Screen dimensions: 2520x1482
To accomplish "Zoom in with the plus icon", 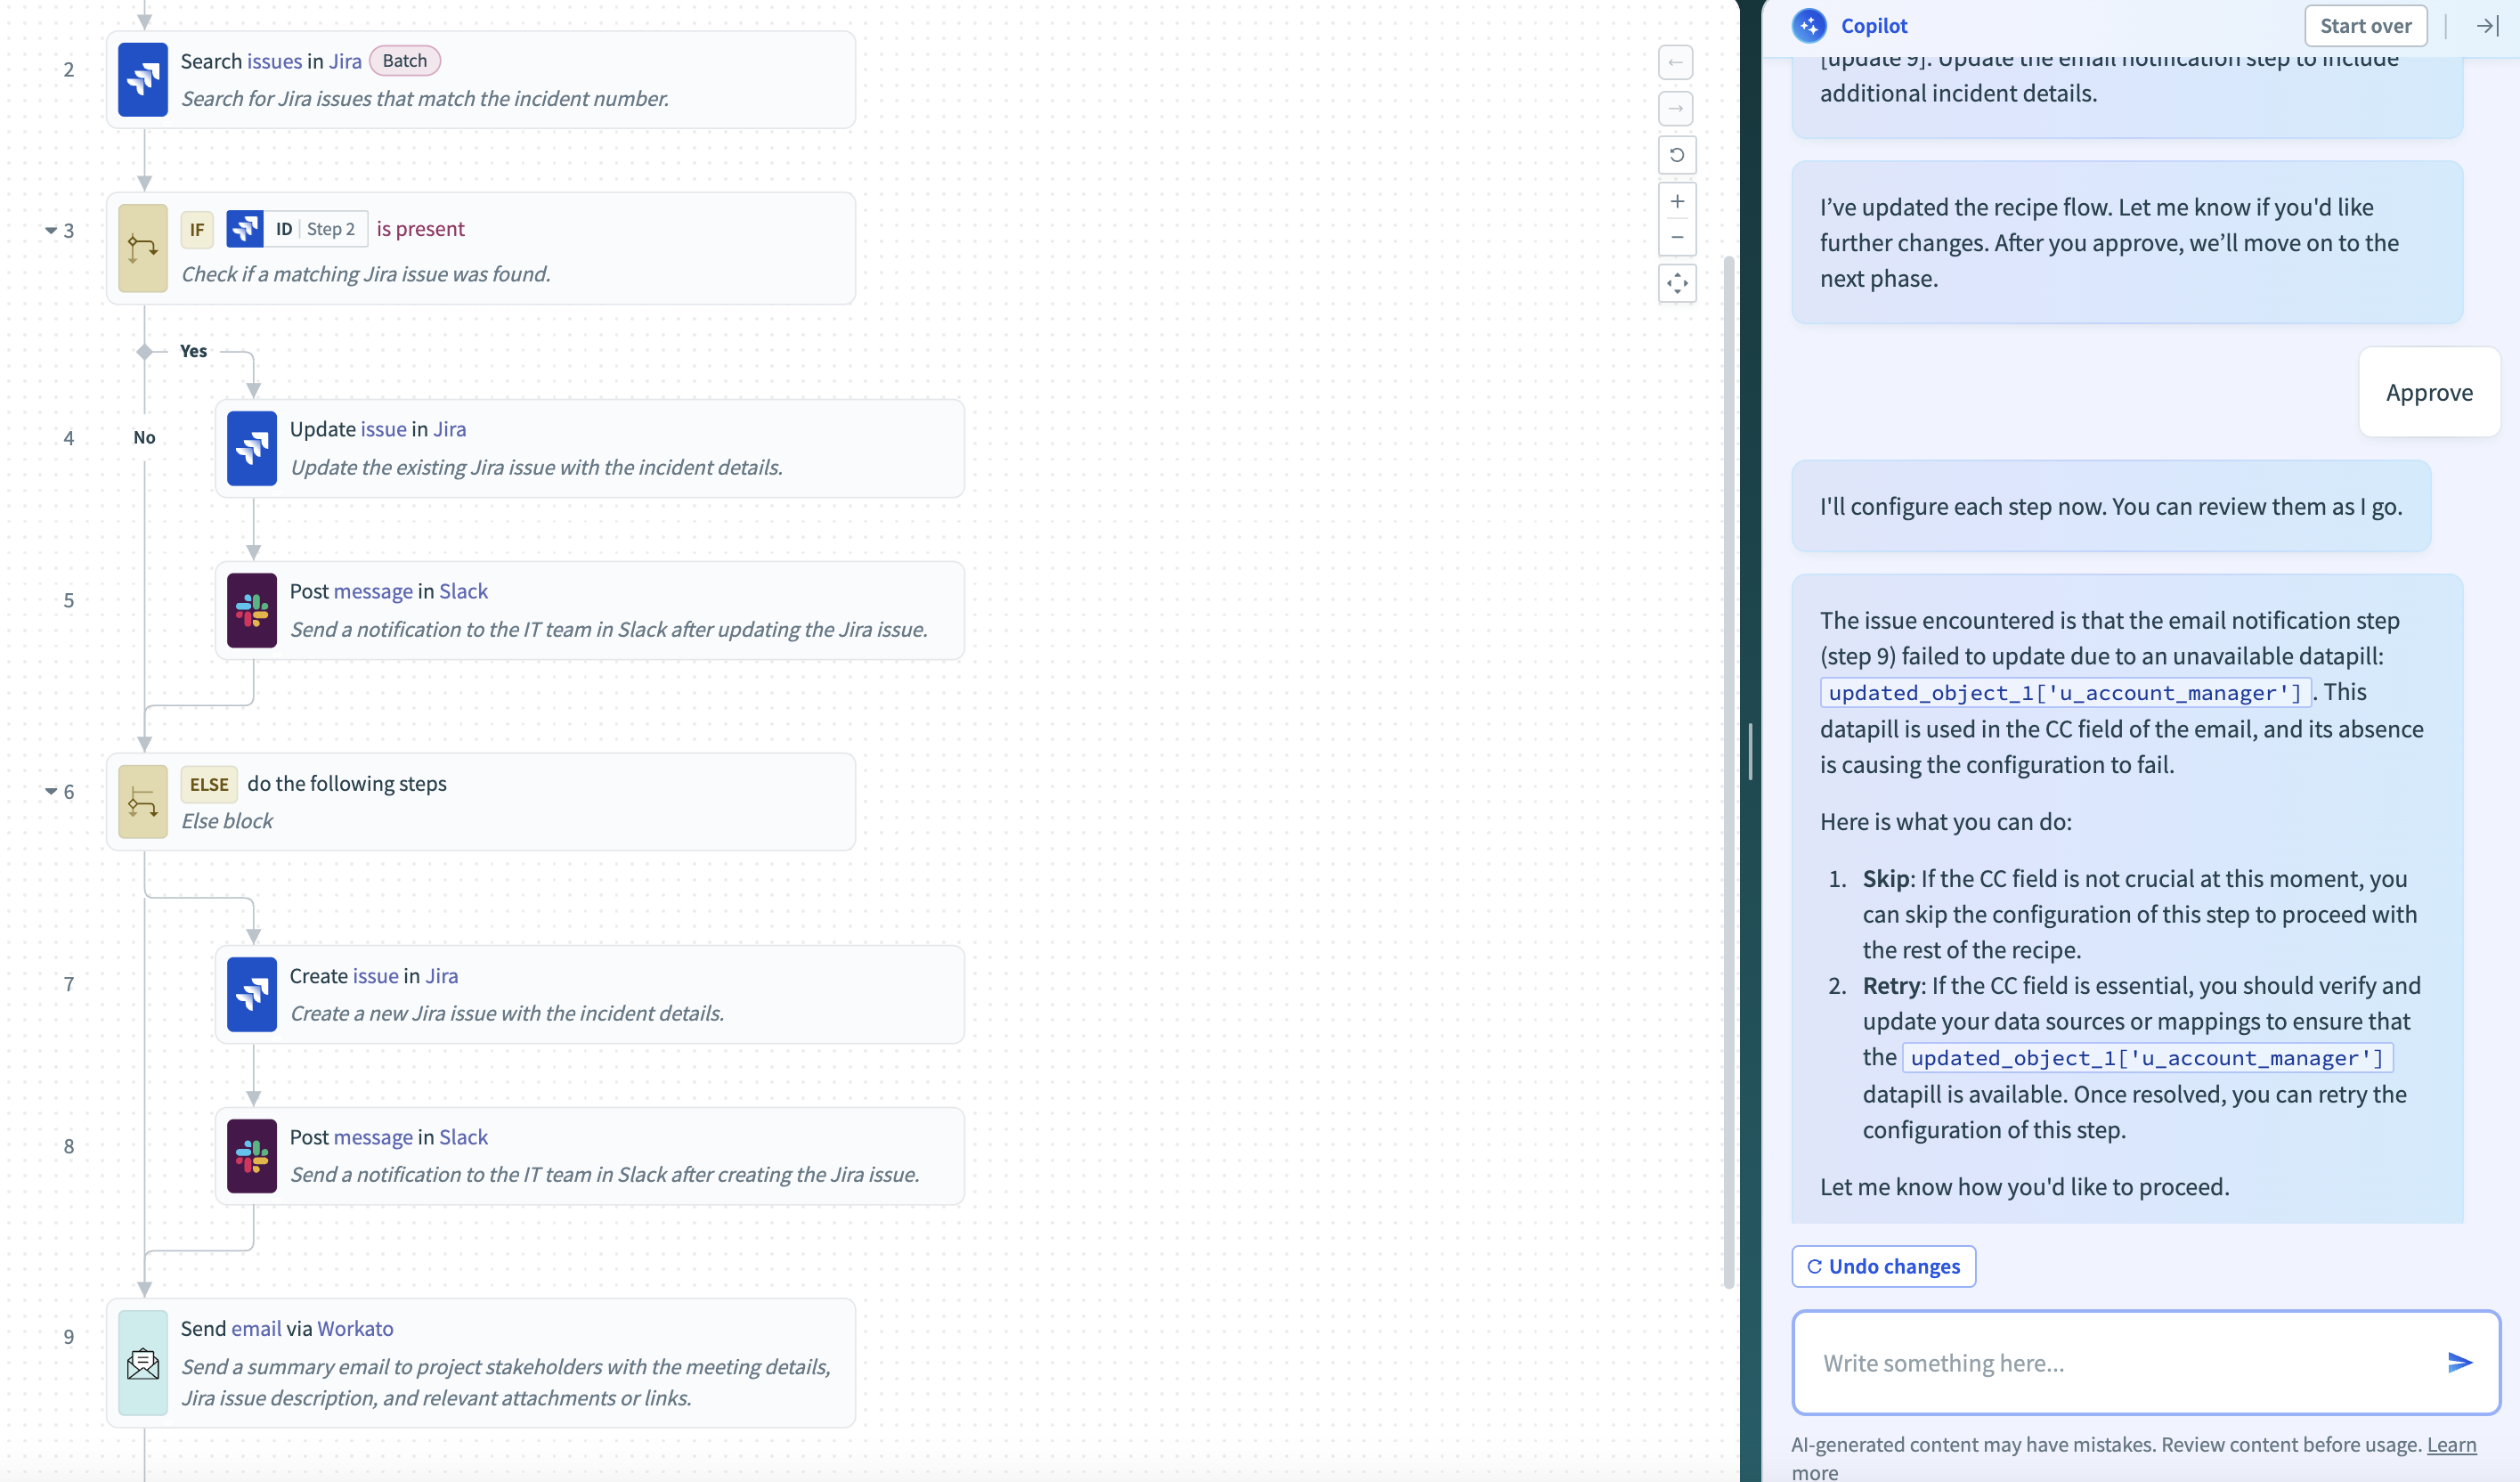I will coord(1677,201).
